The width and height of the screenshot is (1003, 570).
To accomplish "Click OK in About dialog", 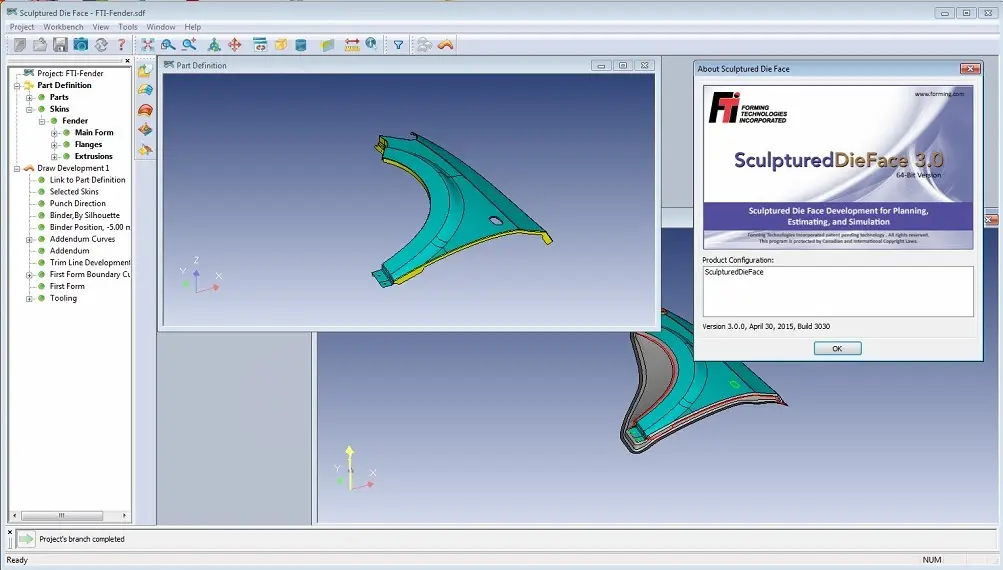I will [x=837, y=349].
